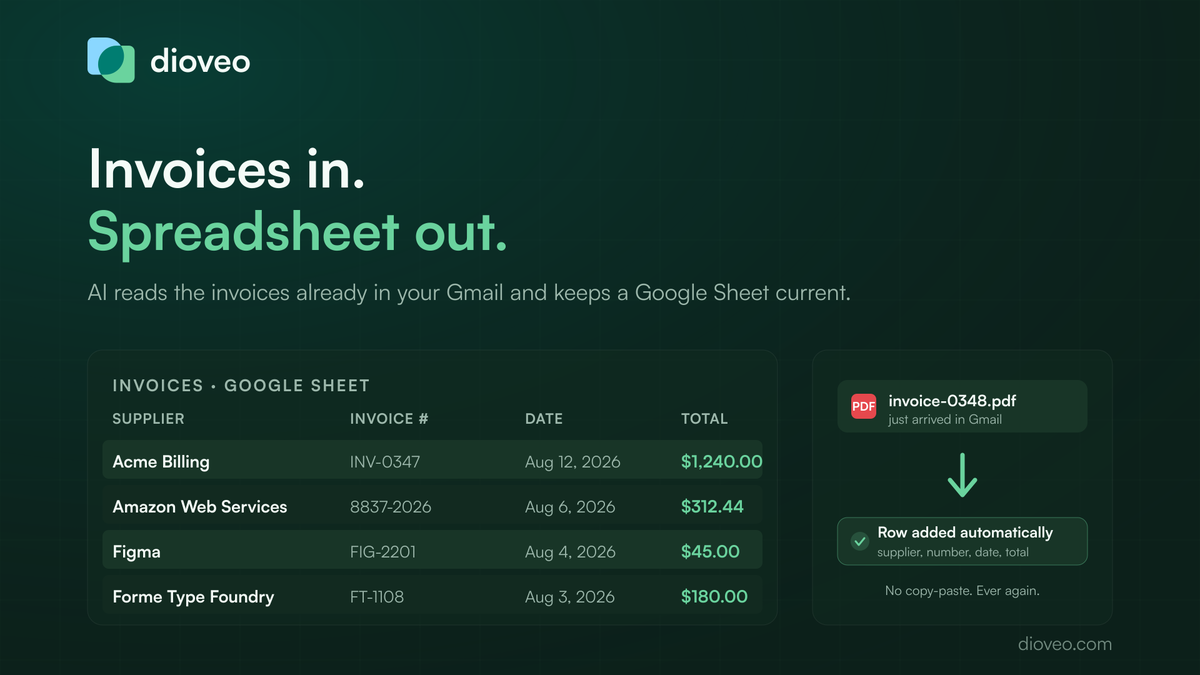The height and width of the screenshot is (675, 1200).
Task: Select the 8837-2026 invoice number cell
Action: click(x=390, y=507)
